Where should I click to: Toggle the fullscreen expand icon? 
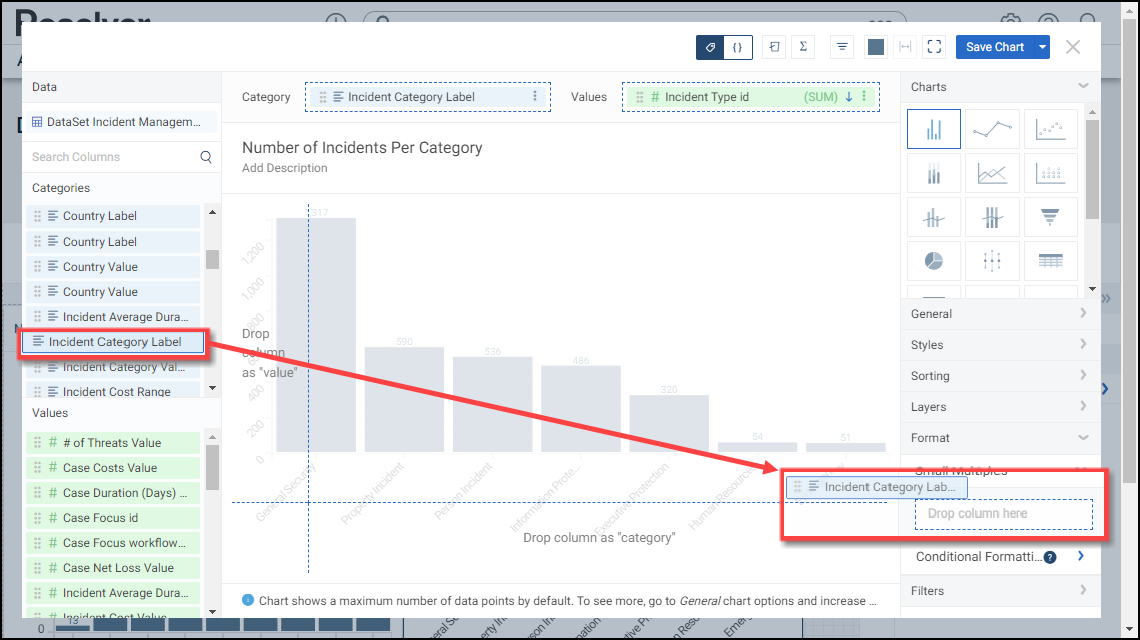tap(934, 47)
